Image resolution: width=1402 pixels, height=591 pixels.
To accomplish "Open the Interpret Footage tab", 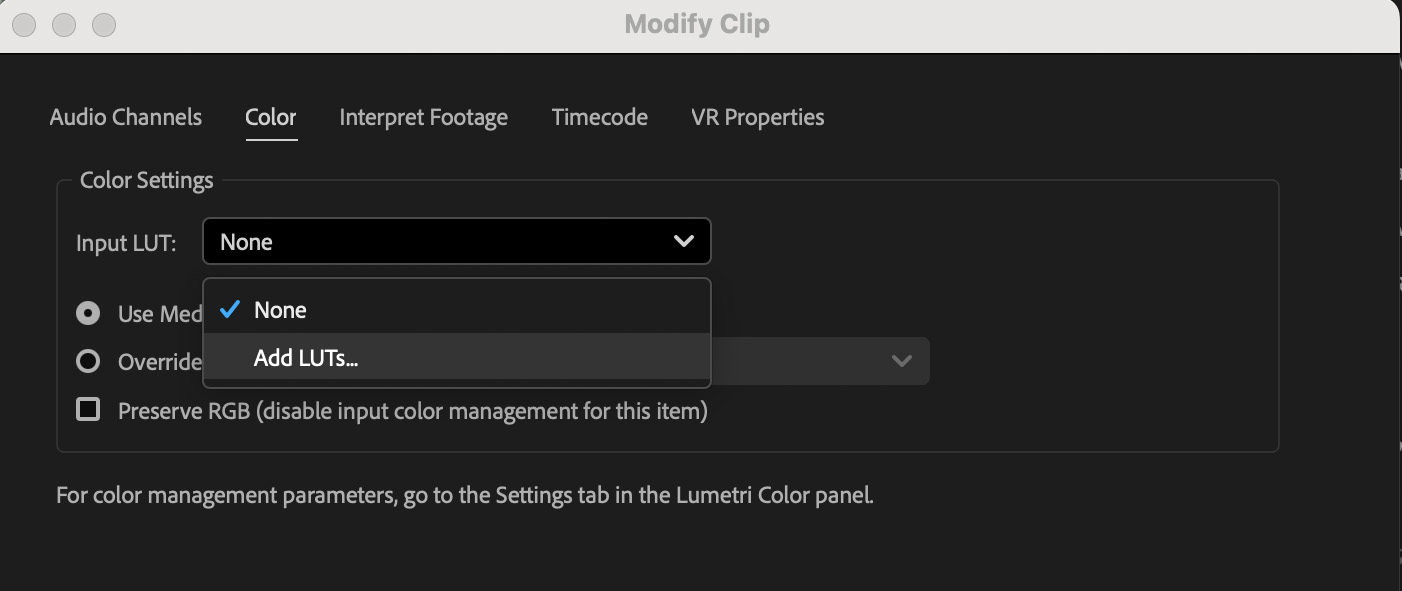I will [x=424, y=118].
